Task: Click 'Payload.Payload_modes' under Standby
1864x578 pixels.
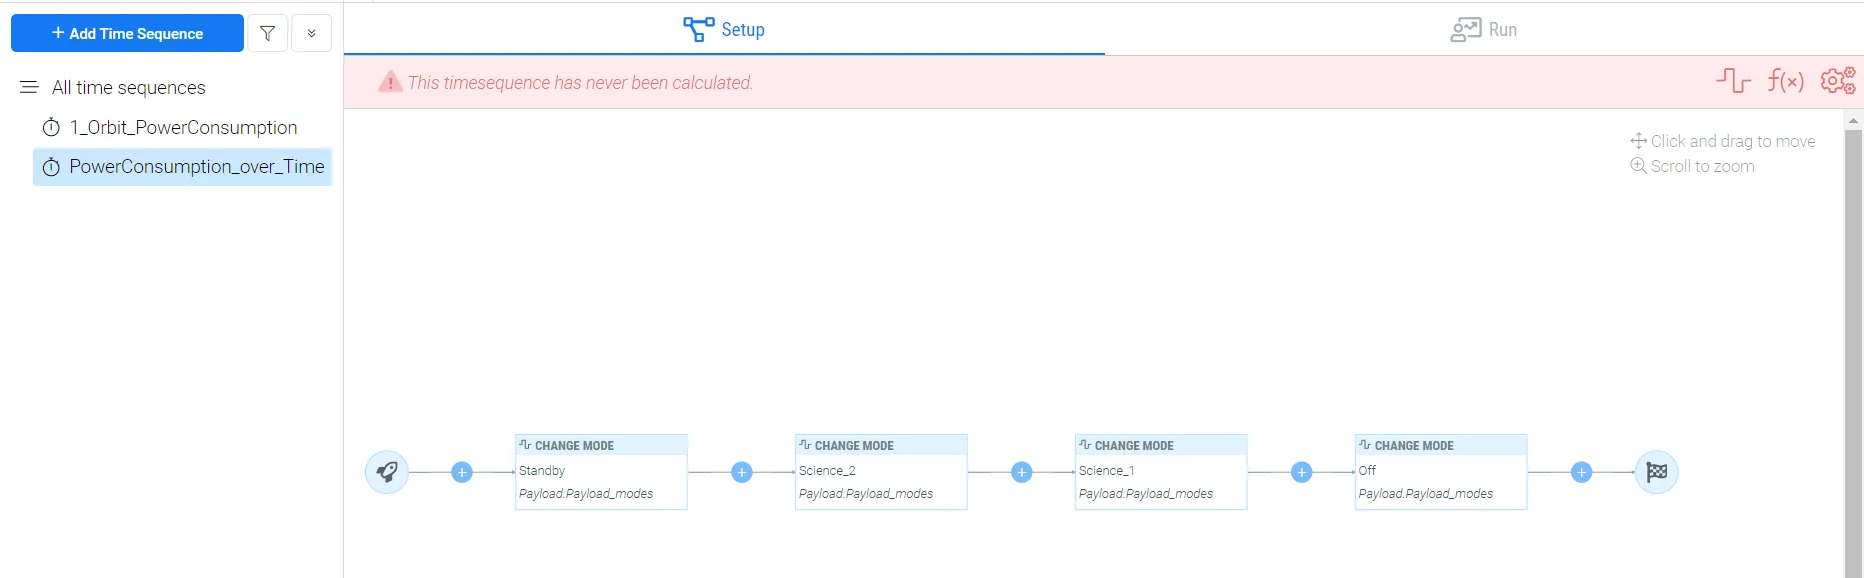Action: 586,494
